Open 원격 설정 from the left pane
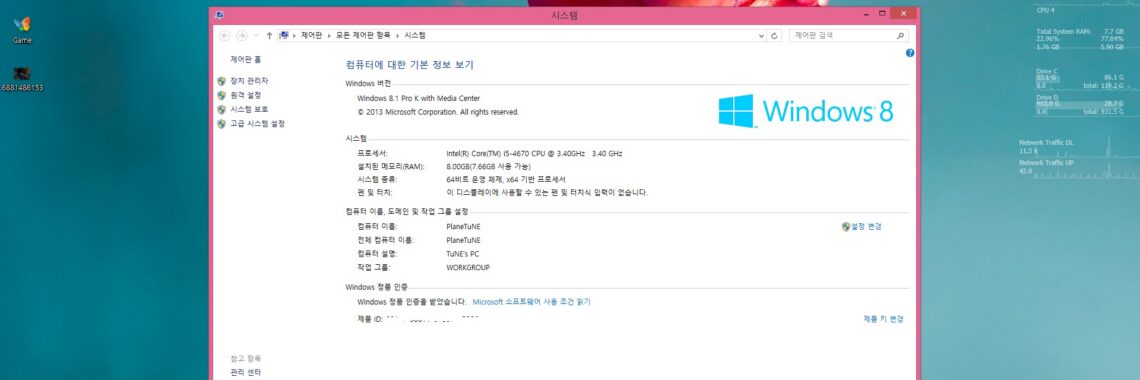This screenshot has height=380, width=1140. click(x=246, y=95)
